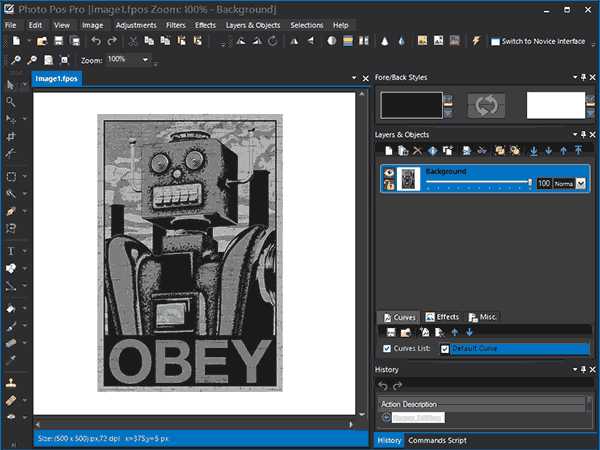Viewport: 600px width, 450px height.
Task: Select the Default Curve list entry
Action: coord(520,349)
